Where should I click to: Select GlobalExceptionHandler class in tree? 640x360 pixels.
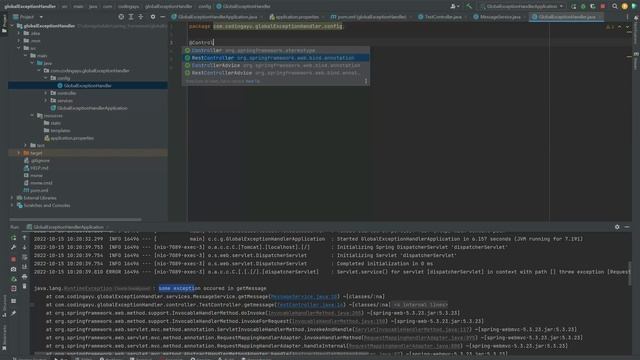(x=88, y=86)
